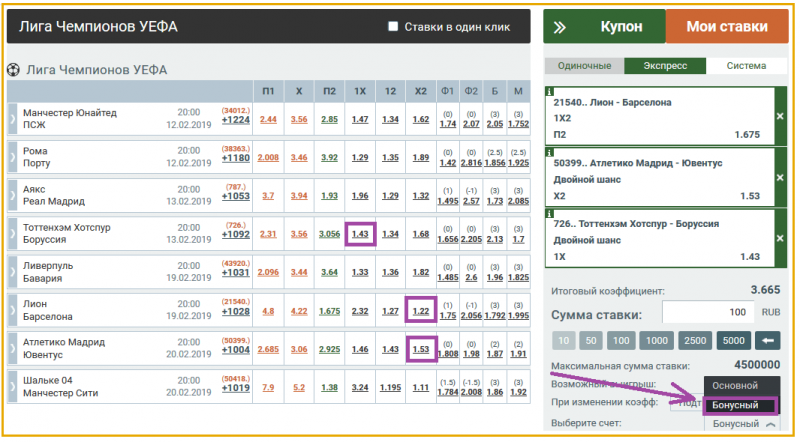This screenshot has width=800, height=442.
Task: Expand the Лион - Барселона match row
Action: coord(13,310)
